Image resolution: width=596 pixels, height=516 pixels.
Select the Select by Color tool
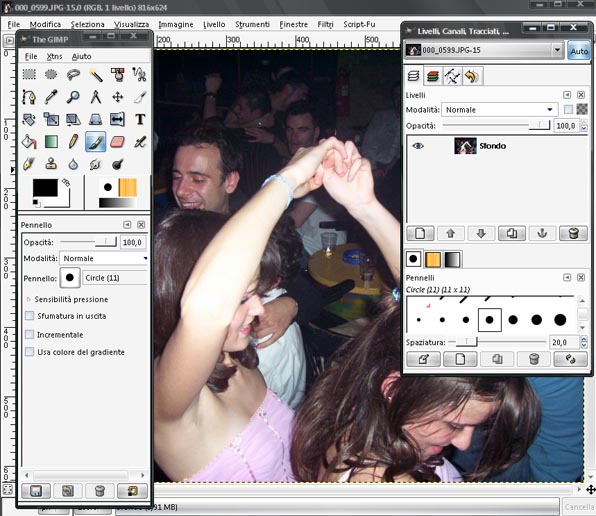(117, 74)
